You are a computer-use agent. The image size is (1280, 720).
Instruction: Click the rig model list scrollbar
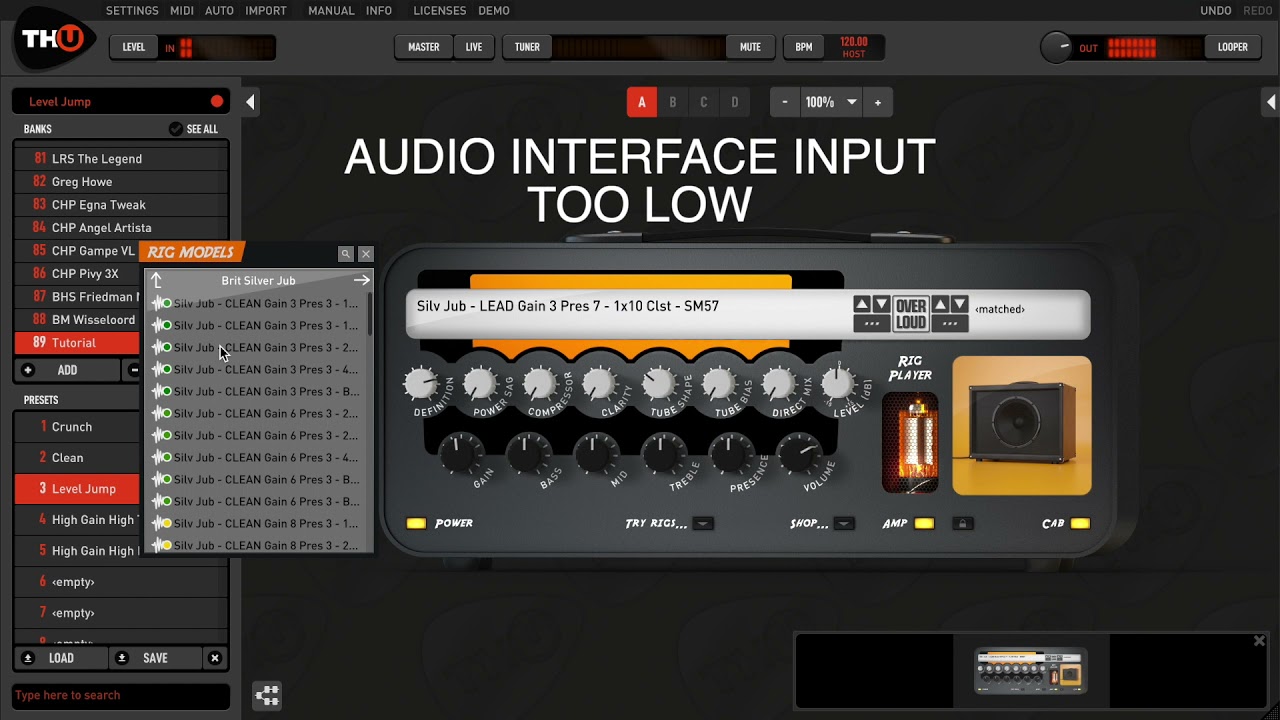370,315
